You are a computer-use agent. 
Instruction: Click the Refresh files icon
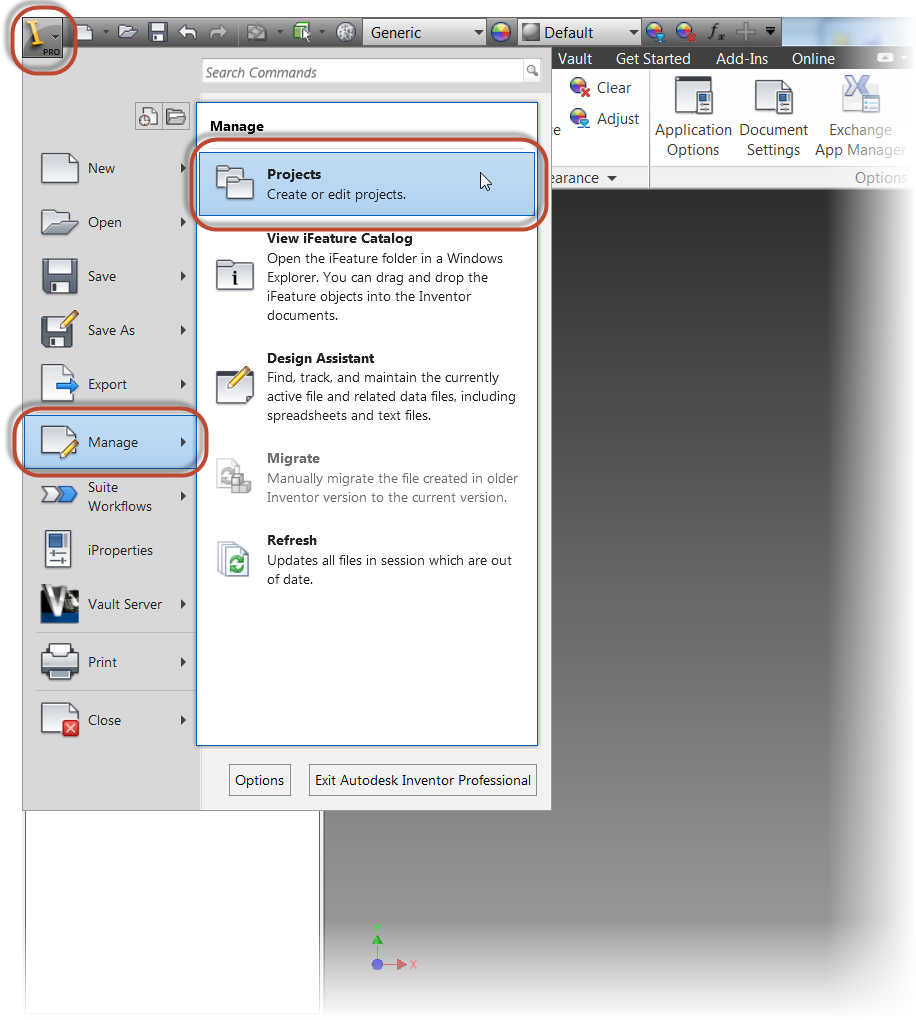pyautogui.click(x=234, y=559)
